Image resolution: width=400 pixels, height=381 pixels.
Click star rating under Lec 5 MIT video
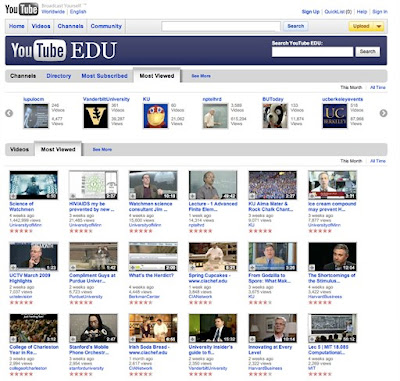click(320, 374)
